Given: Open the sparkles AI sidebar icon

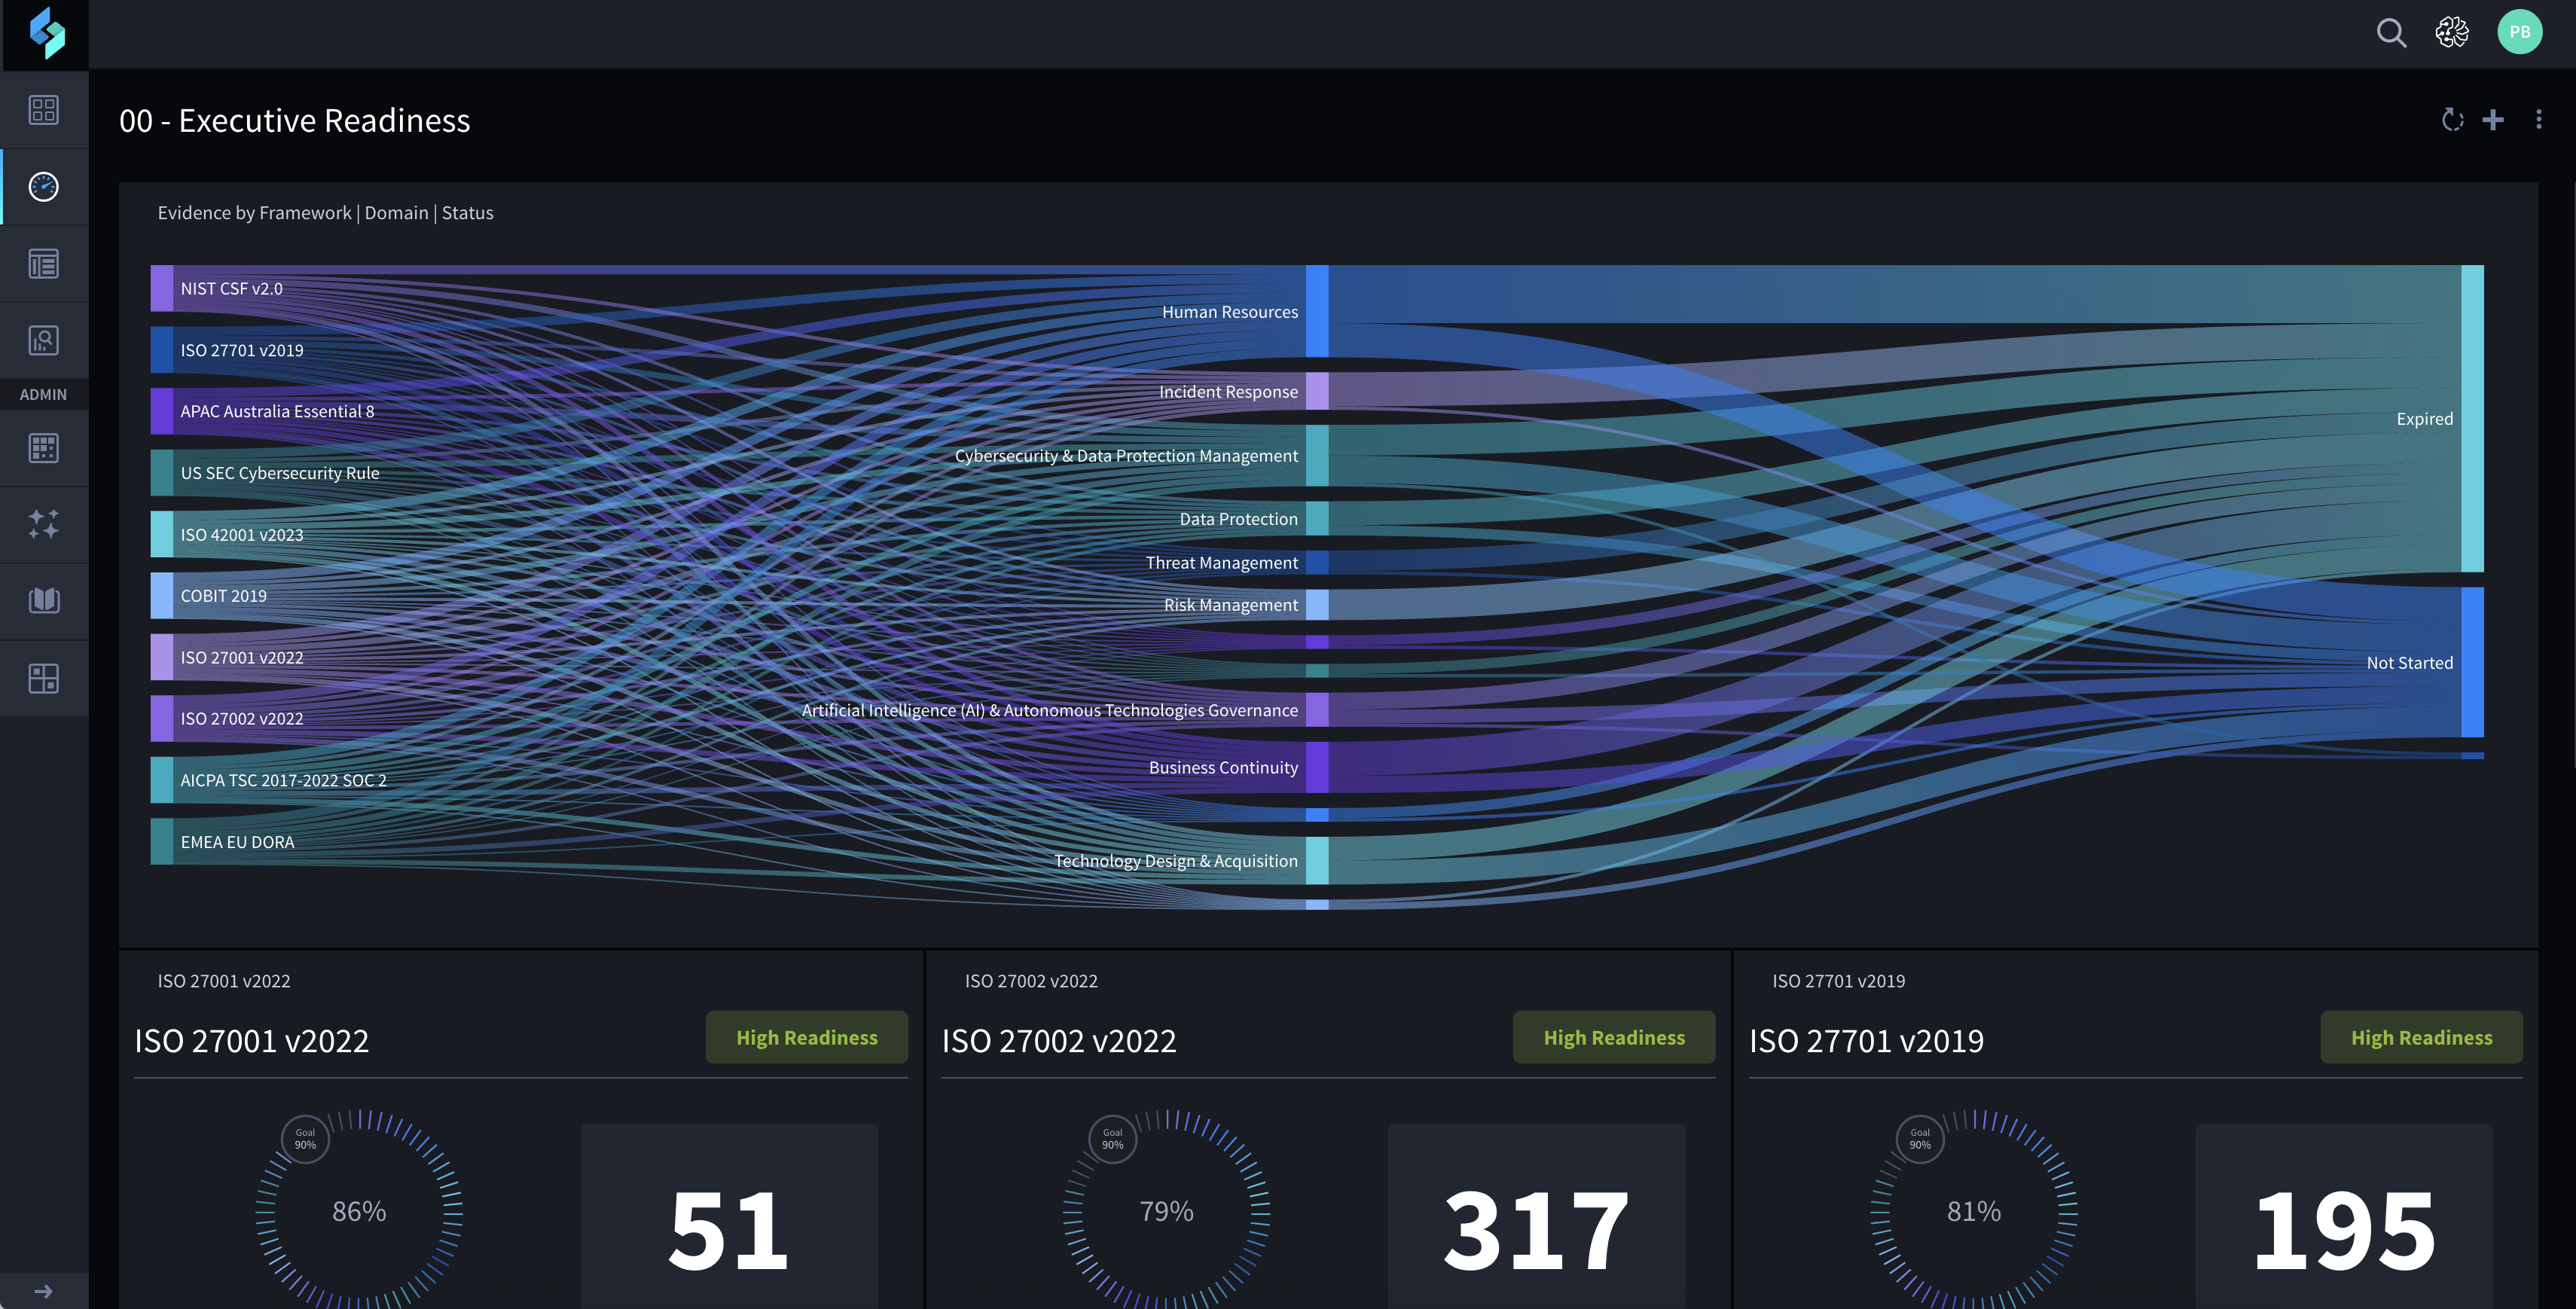Looking at the screenshot, I should click(44, 524).
